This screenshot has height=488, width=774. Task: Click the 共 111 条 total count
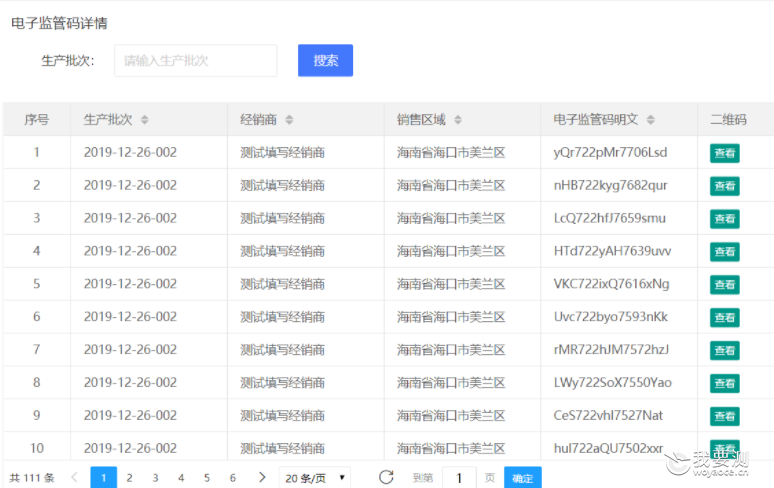tap(32, 478)
